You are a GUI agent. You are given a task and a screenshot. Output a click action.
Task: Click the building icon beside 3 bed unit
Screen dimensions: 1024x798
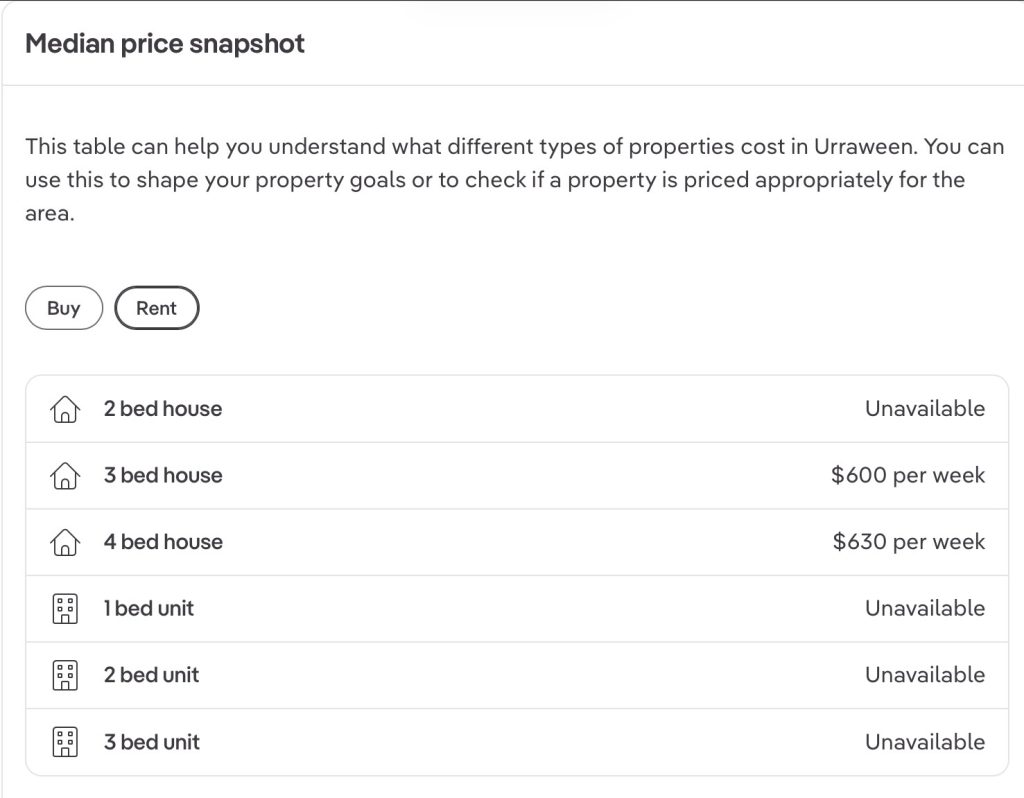click(64, 742)
